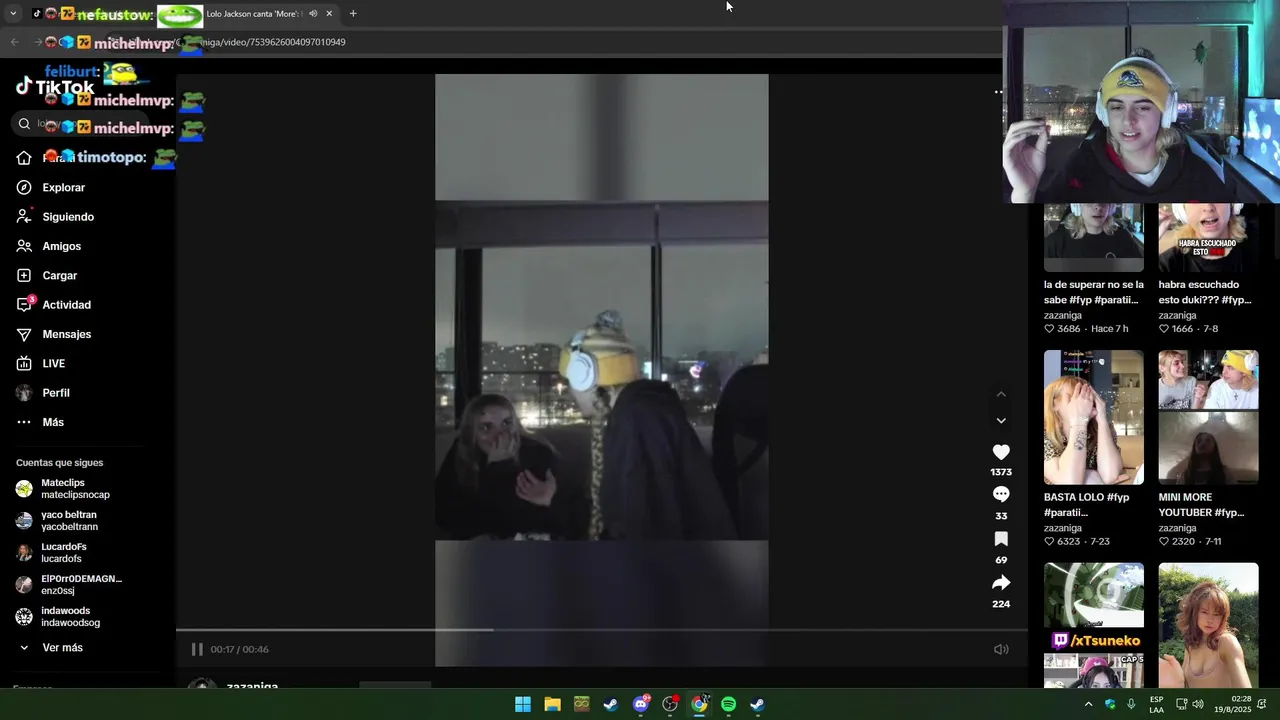Image resolution: width=1280 pixels, height=720 pixels.
Task: Click the Cargar upload icon
Action: tap(24, 275)
